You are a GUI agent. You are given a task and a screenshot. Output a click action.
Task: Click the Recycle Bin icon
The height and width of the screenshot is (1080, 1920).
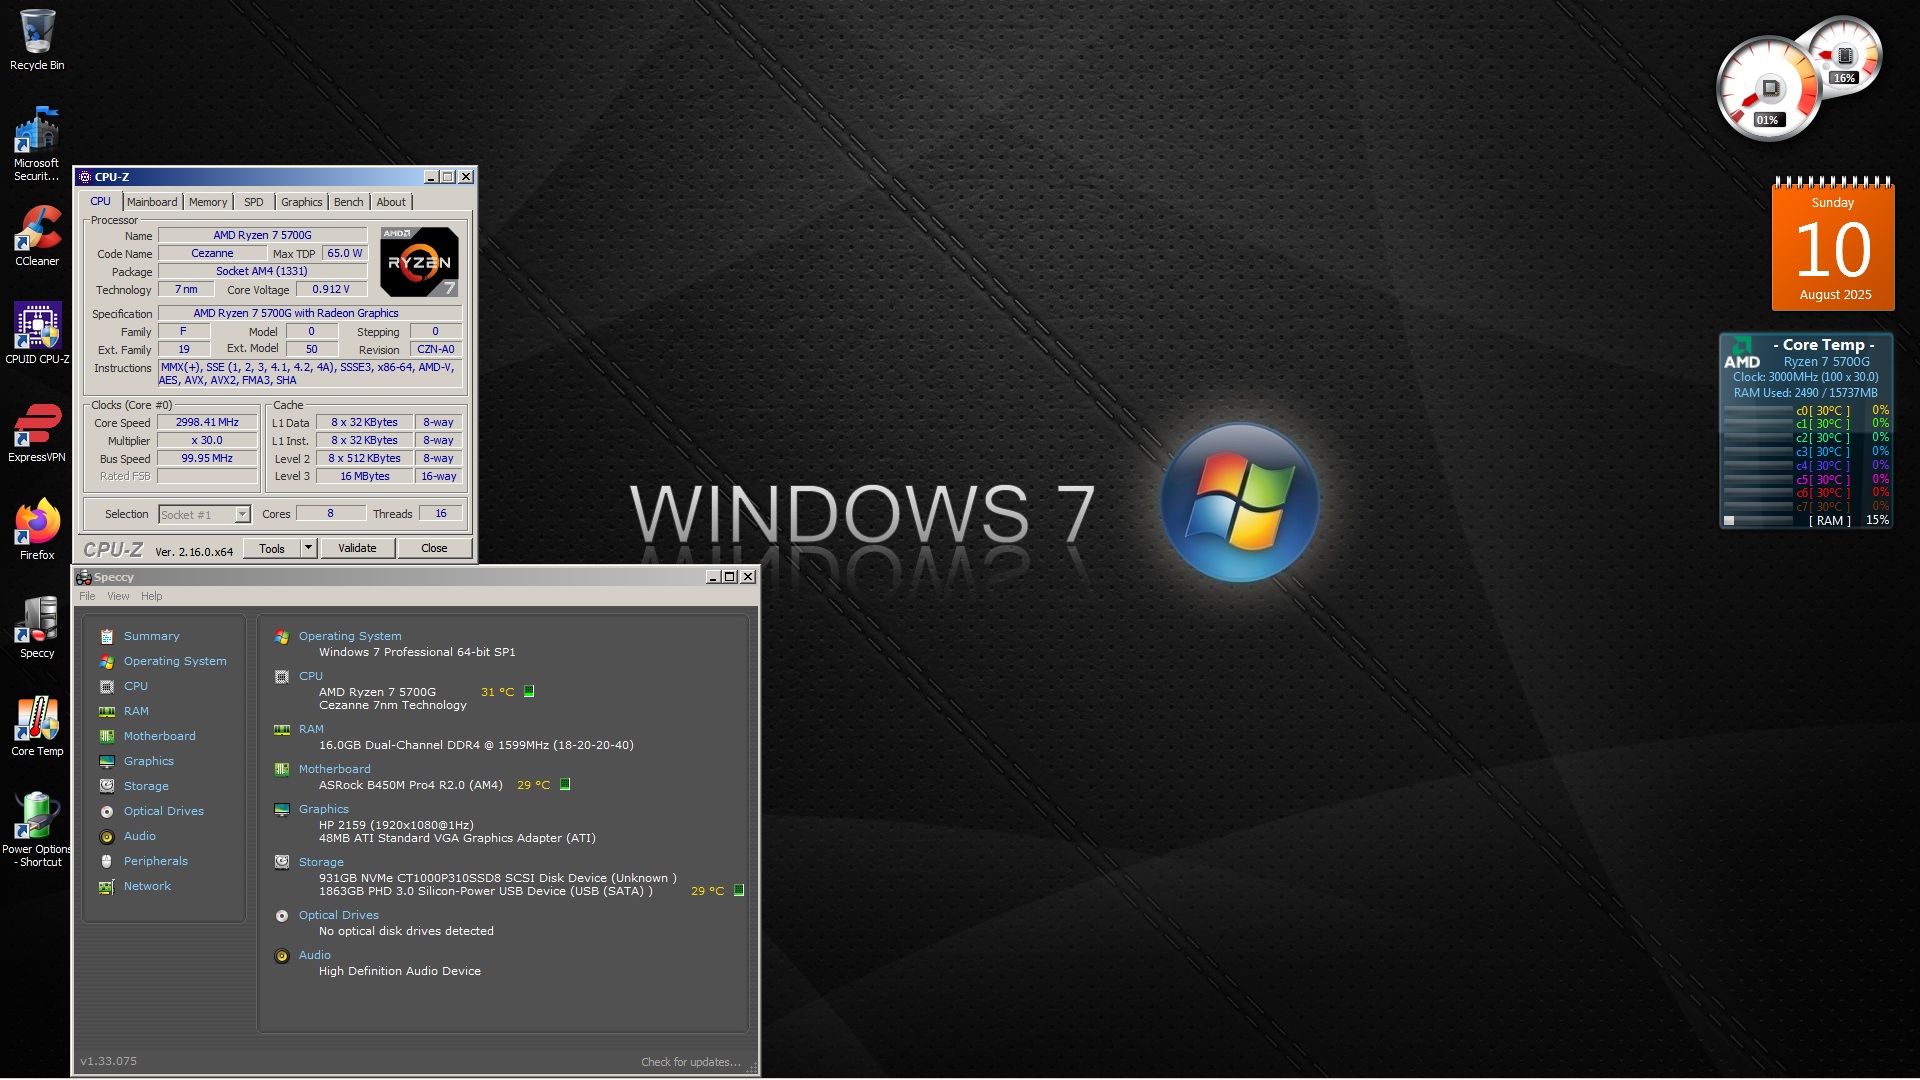coord(37,33)
